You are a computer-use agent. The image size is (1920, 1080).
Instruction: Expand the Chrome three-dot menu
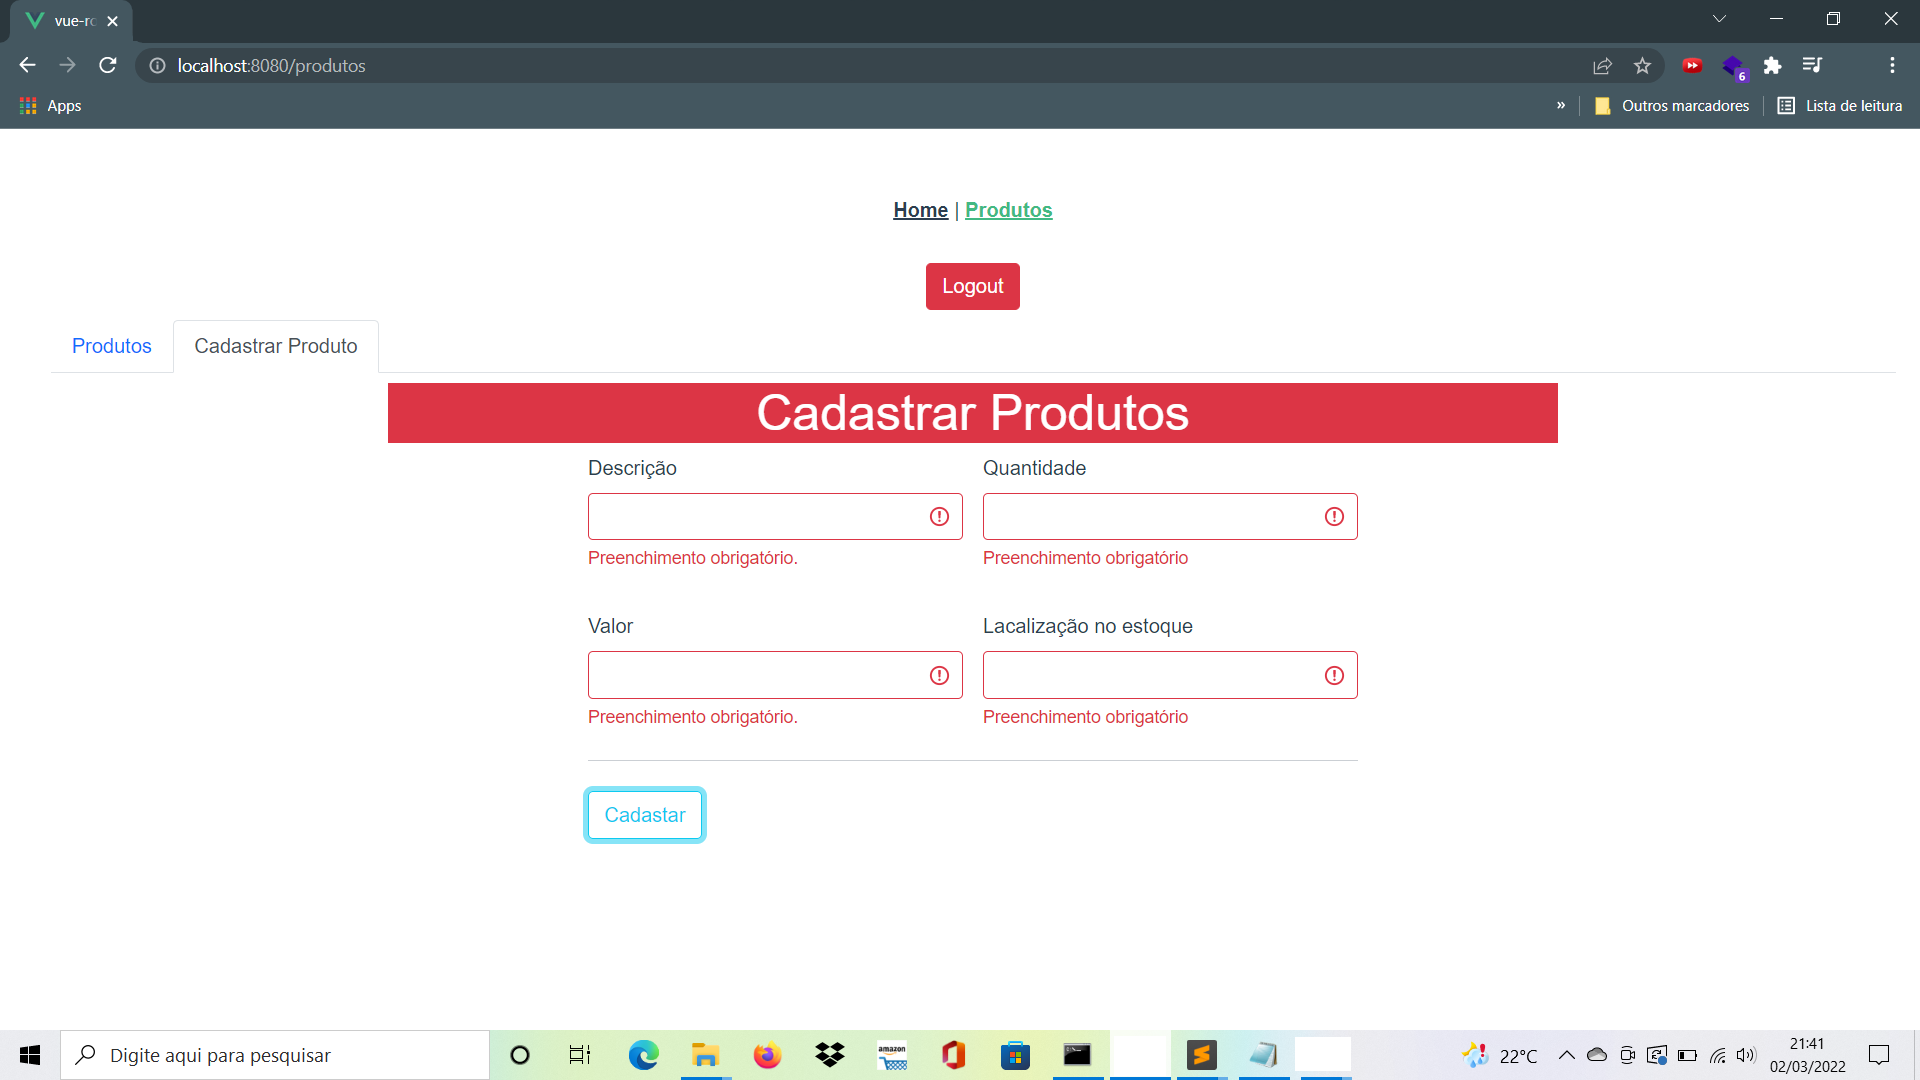(x=1892, y=65)
